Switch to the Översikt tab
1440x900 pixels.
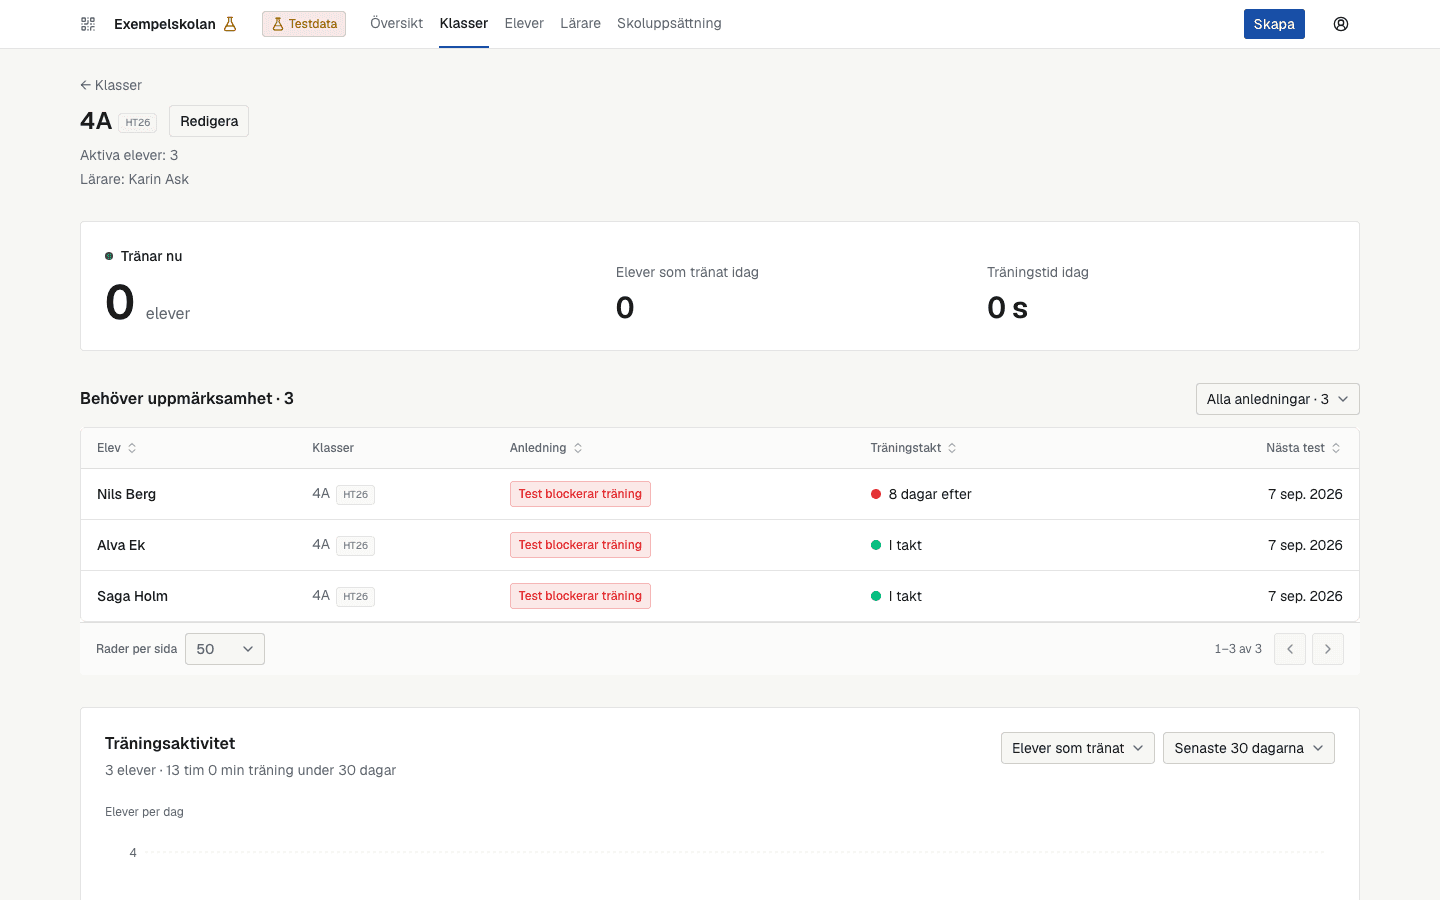pos(396,23)
